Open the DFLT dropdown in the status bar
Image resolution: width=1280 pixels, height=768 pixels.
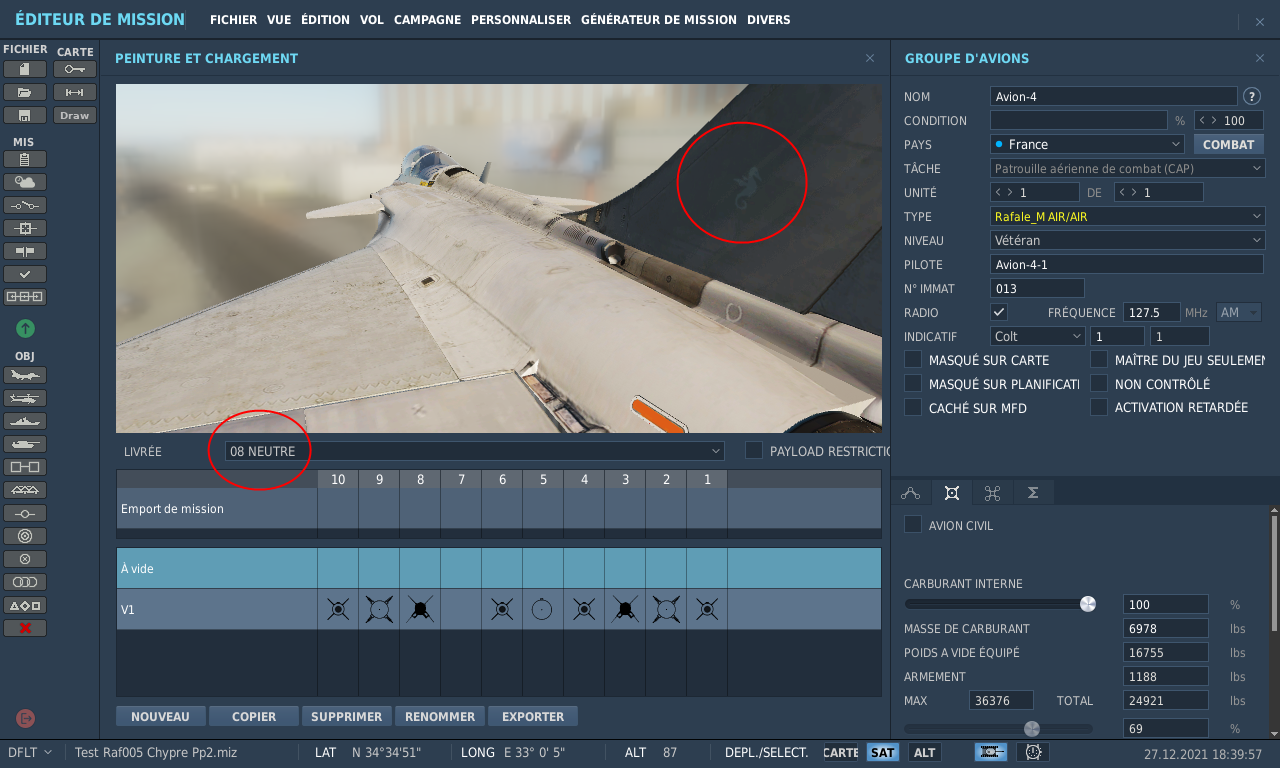30,753
